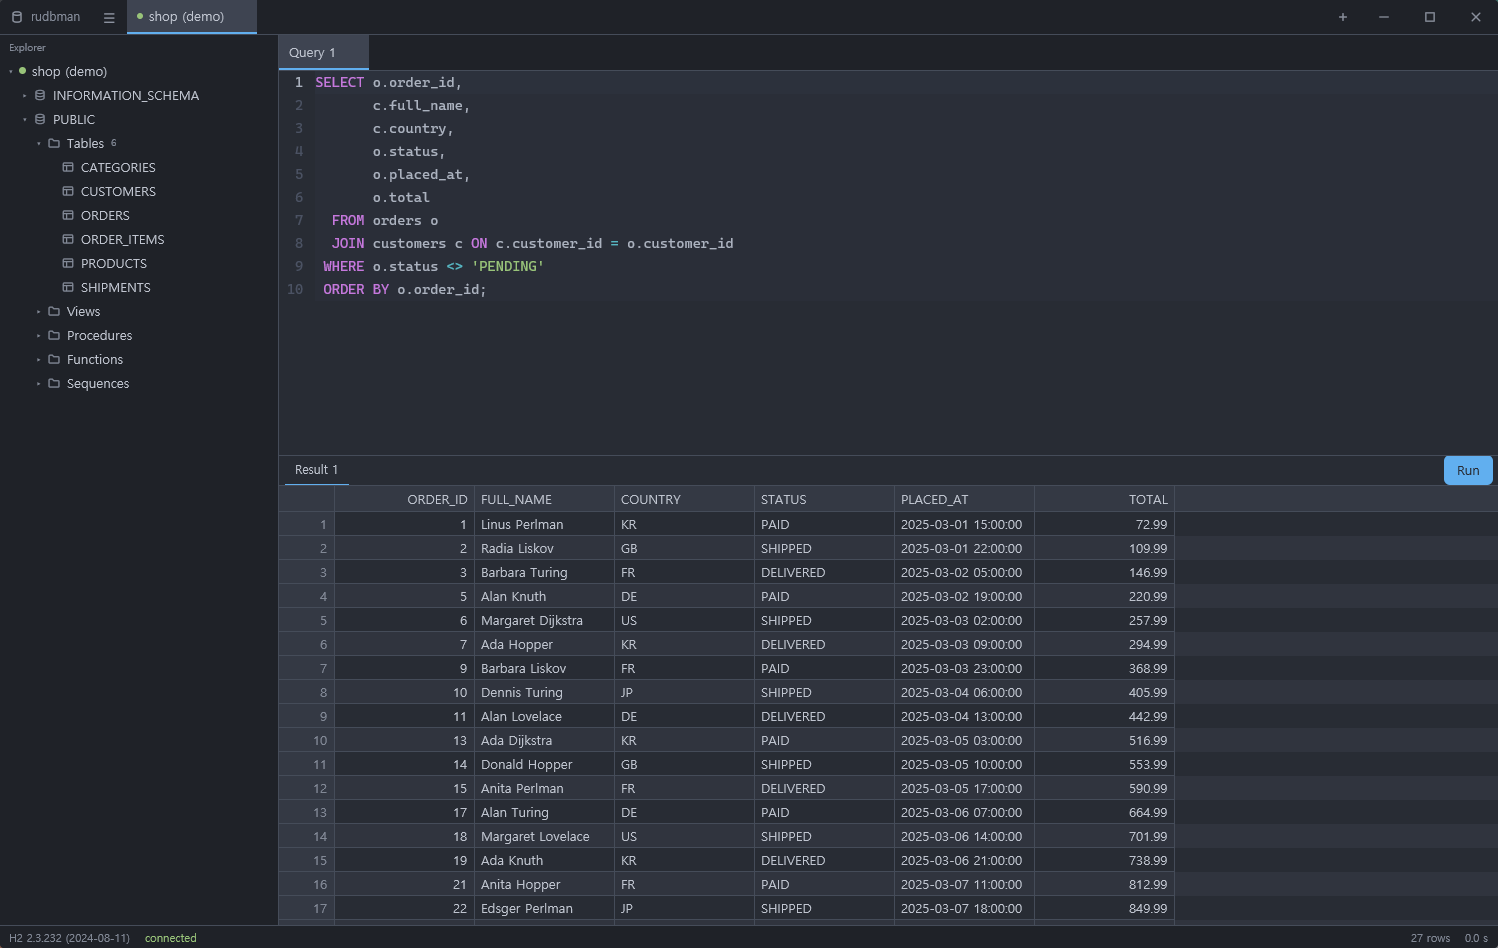Click the Procedures folder icon
Image resolution: width=1498 pixels, height=948 pixels.
pos(54,335)
